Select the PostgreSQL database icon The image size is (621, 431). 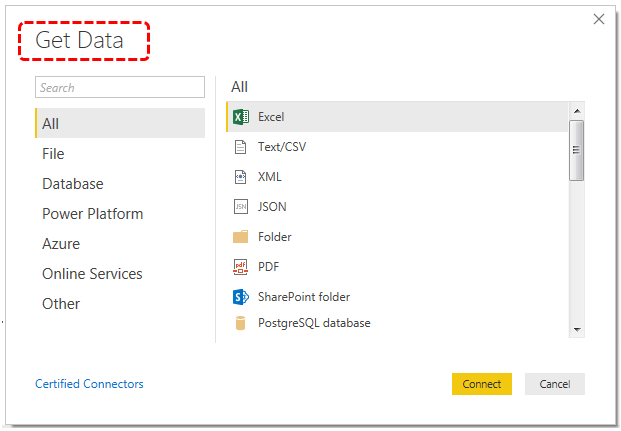click(240, 323)
